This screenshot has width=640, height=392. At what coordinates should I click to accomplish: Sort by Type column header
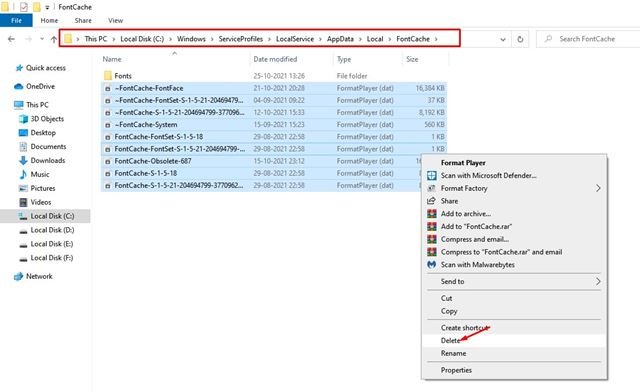click(344, 59)
